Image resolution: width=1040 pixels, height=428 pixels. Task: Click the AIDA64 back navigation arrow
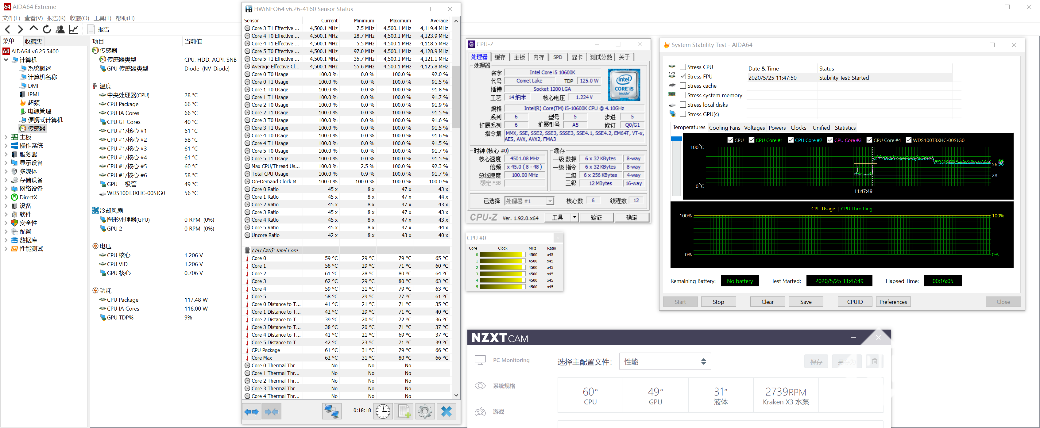pos(7,29)
